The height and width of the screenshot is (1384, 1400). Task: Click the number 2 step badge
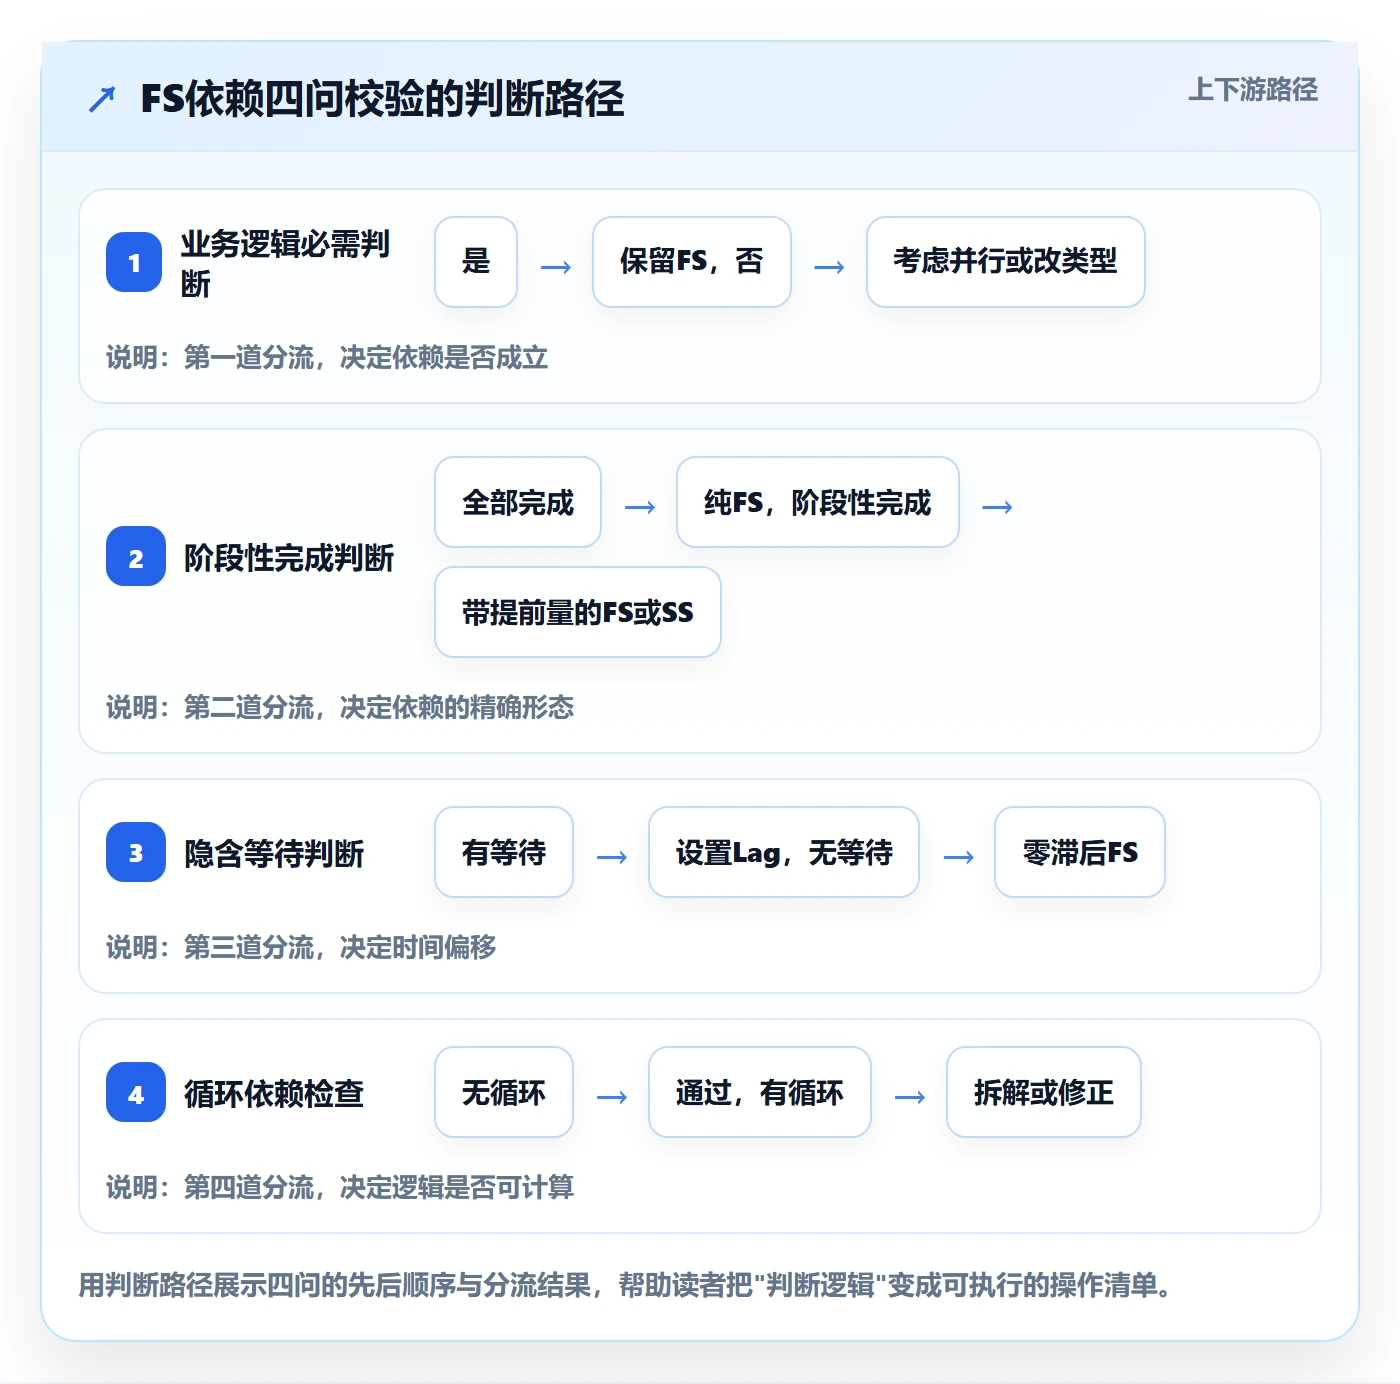136,556
